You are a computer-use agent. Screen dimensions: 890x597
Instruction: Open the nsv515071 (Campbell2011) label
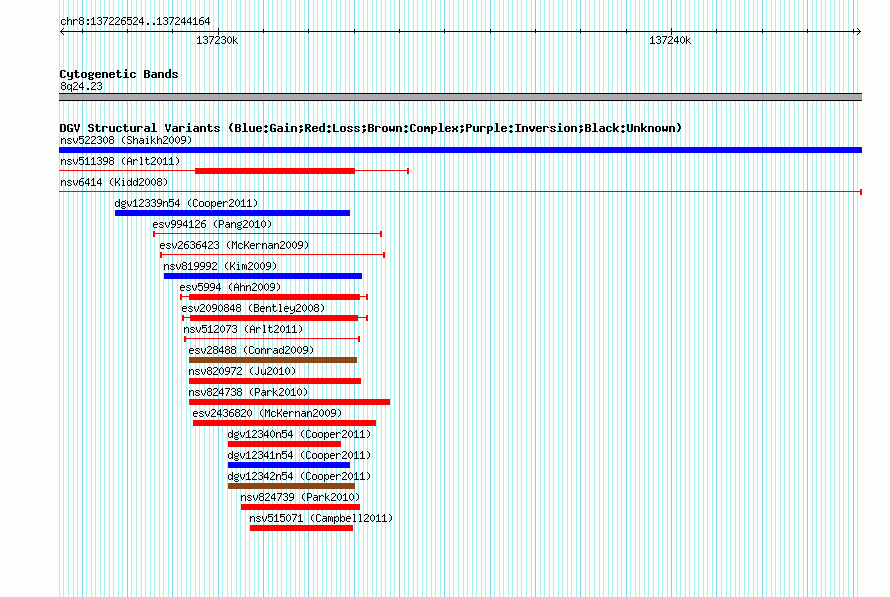[321, 518]
